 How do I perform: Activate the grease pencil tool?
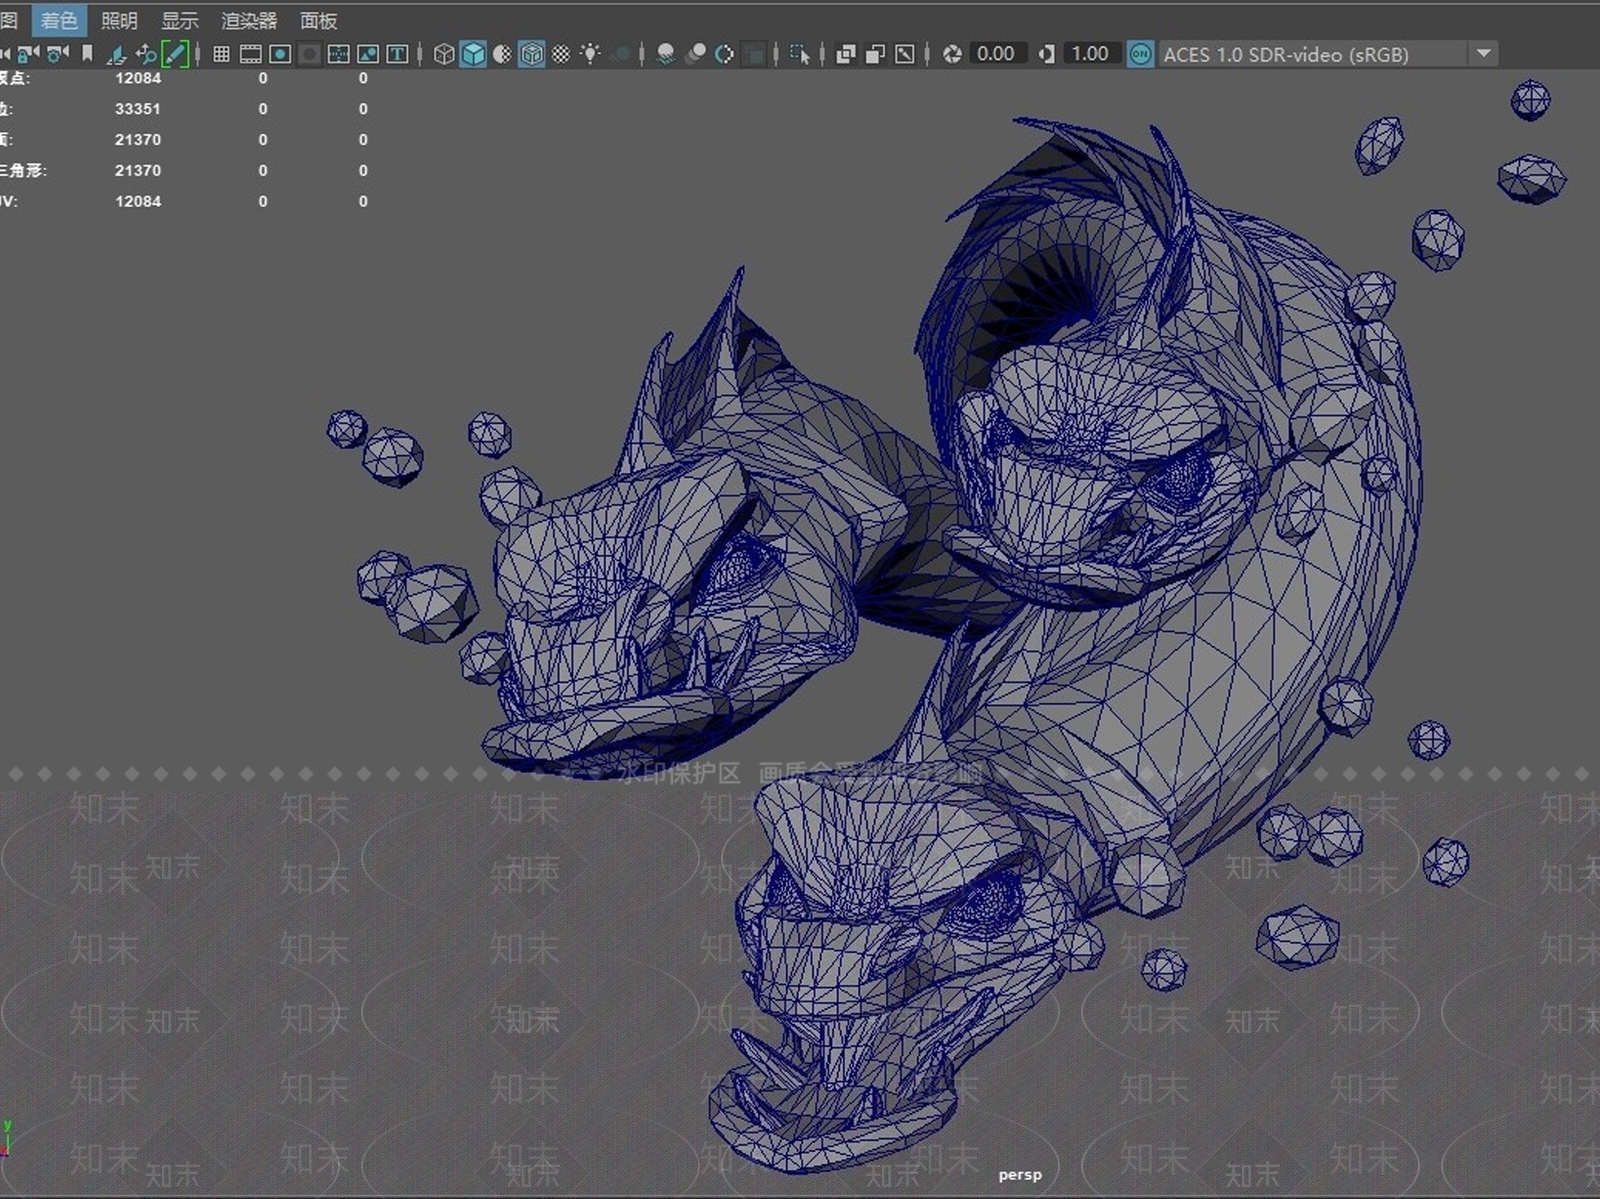click(175, 54)
